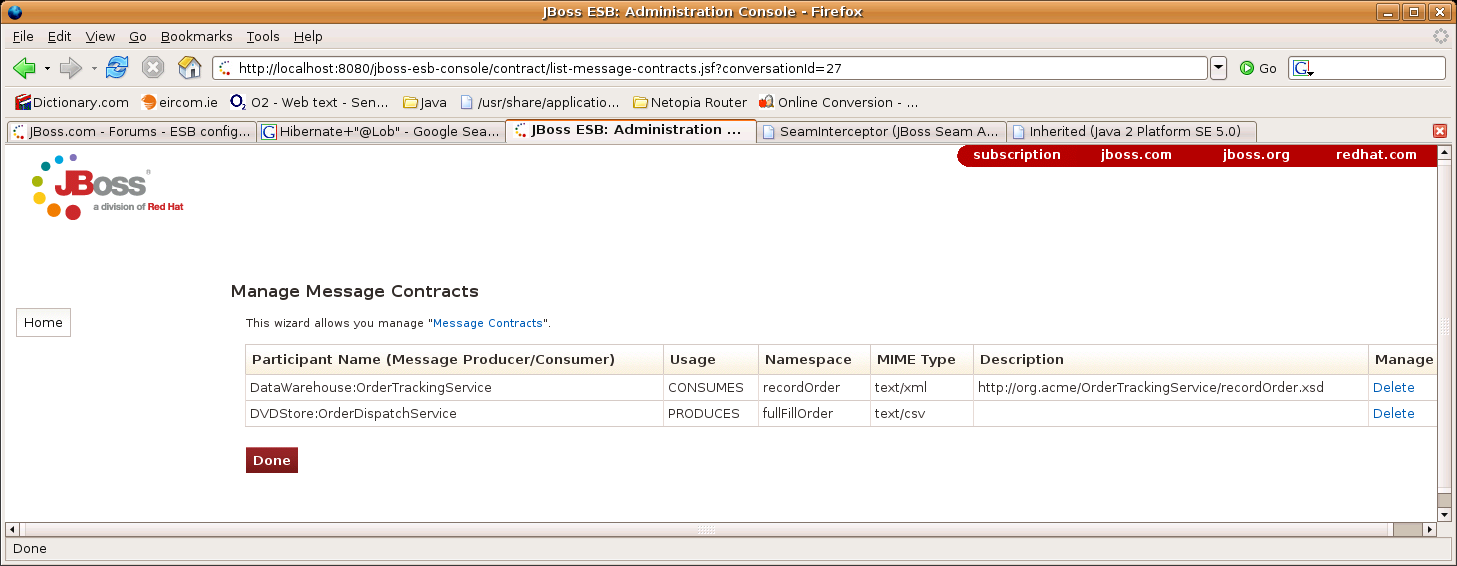This screenshot has width=1457, height=566.
Task: Open the Go menu
Action: click(138, 36)
